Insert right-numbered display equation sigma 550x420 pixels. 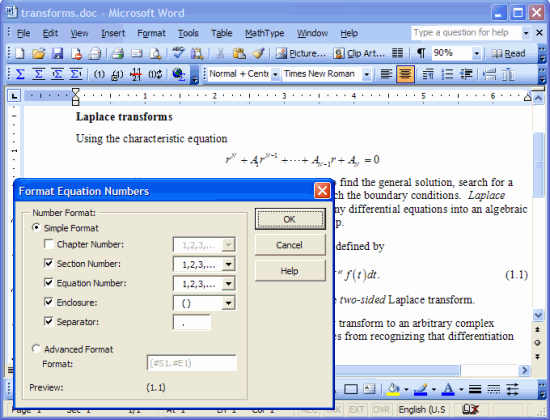[76, 74]
